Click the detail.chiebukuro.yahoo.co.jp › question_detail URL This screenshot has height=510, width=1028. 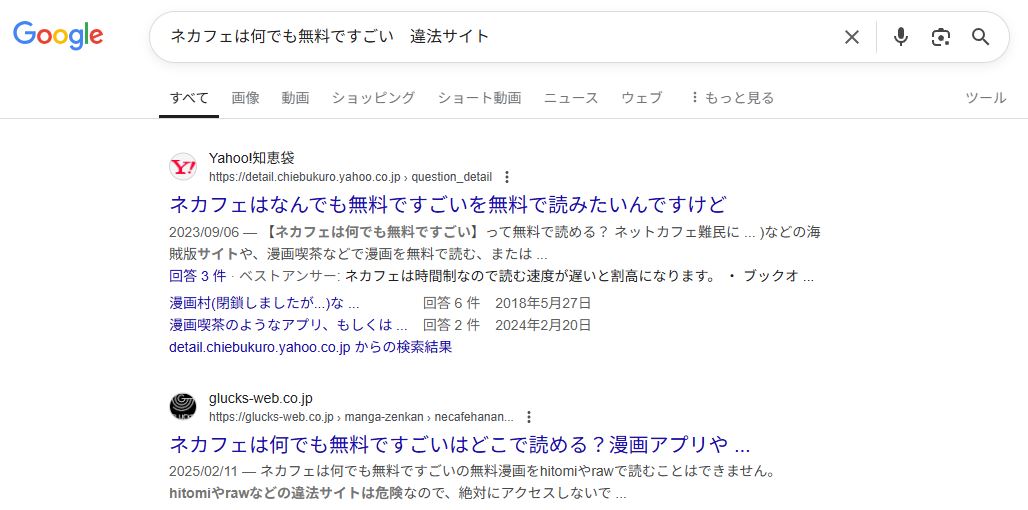[x=350, y=177]
